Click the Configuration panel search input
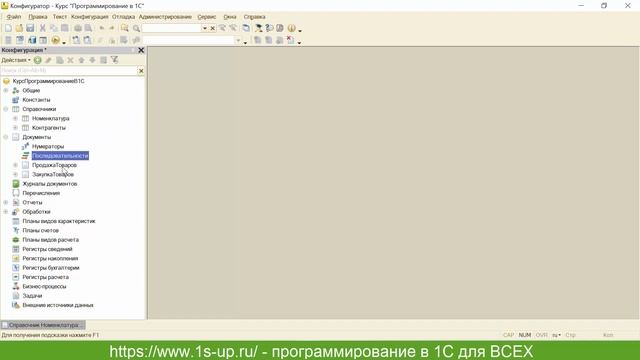640x360 pixels. pos(69,71)
